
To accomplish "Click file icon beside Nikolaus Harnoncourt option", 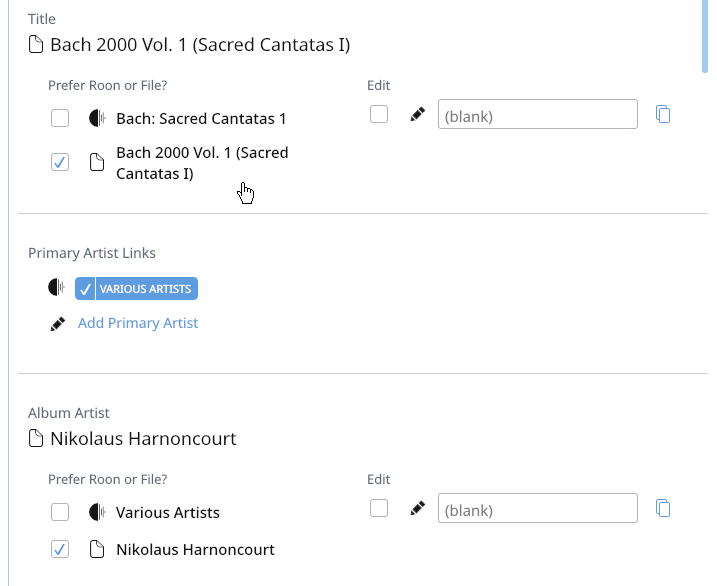I will click(x=96, y=549).
